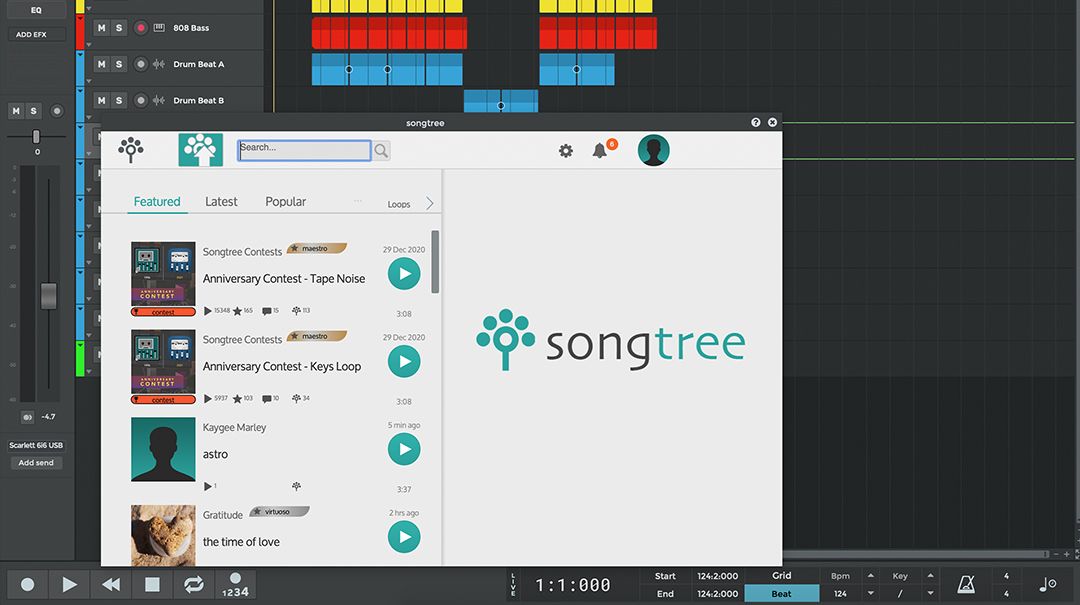Open the Scarlett 6i6 USB output selector
Screen dimensions: 1080x605
point(36,445)
